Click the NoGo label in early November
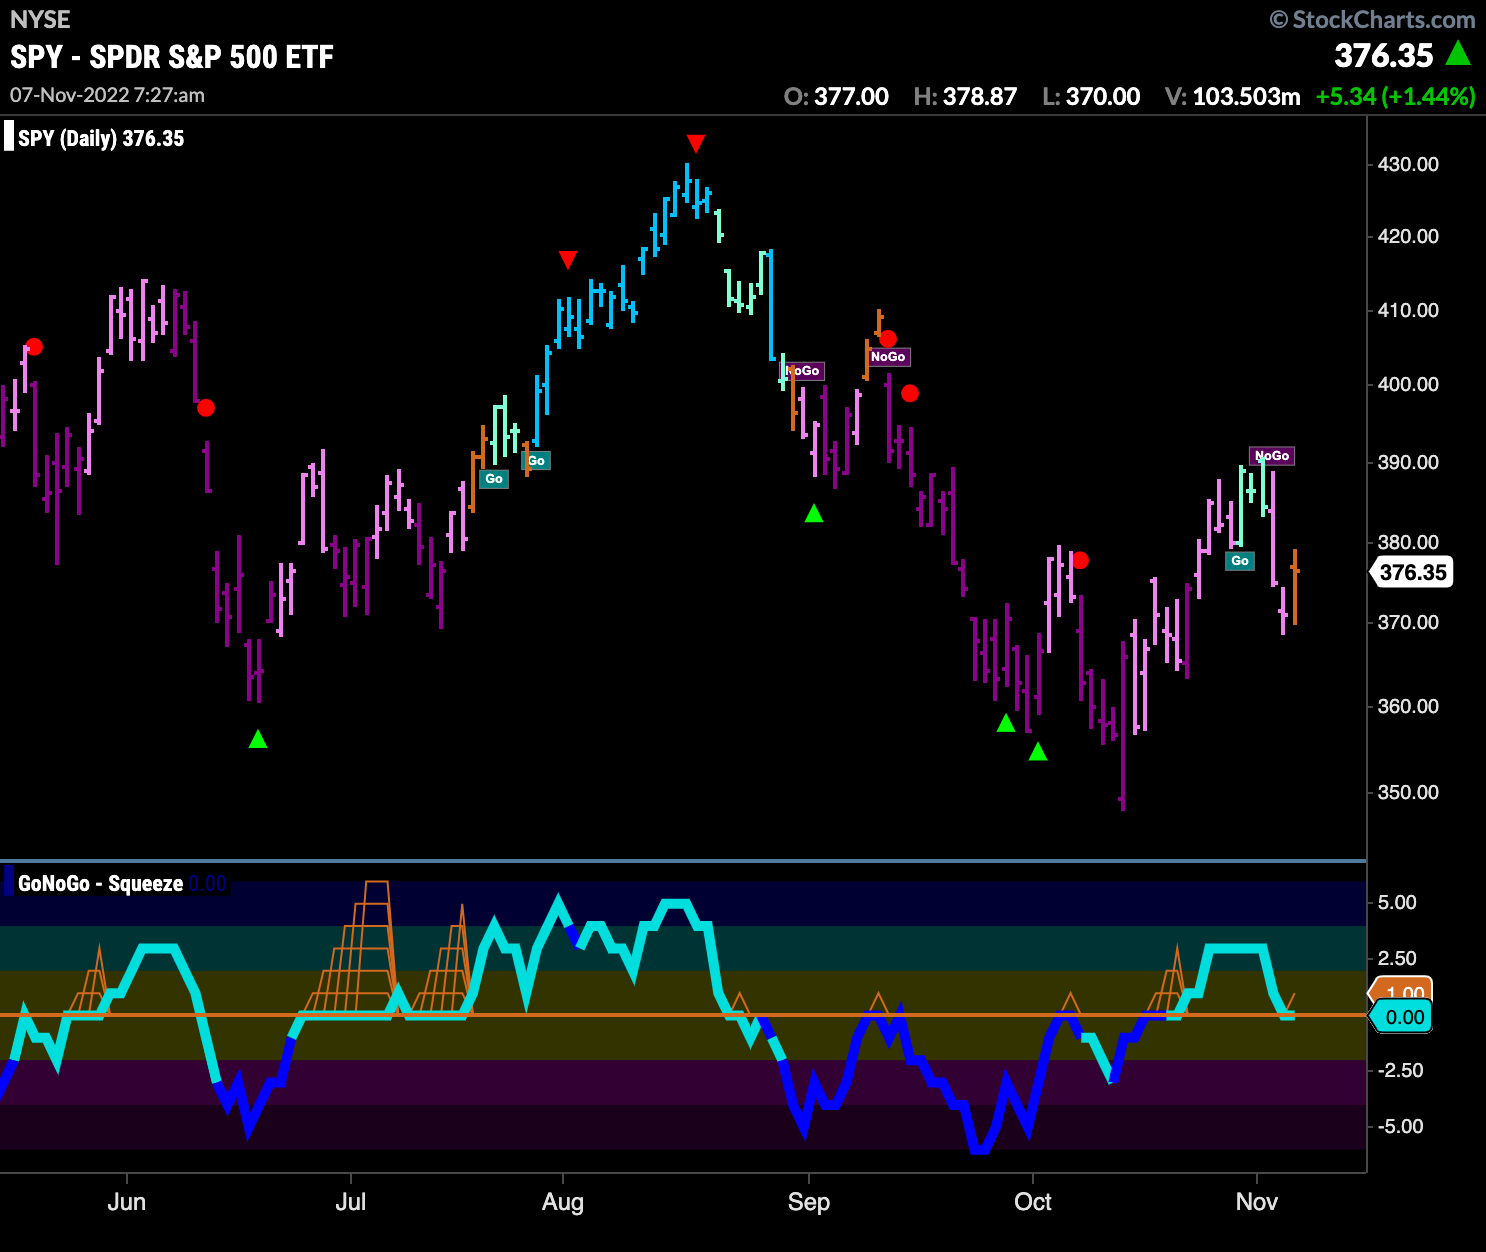The width and height of the screenshot is (1486, 1252). (1272, 456)
